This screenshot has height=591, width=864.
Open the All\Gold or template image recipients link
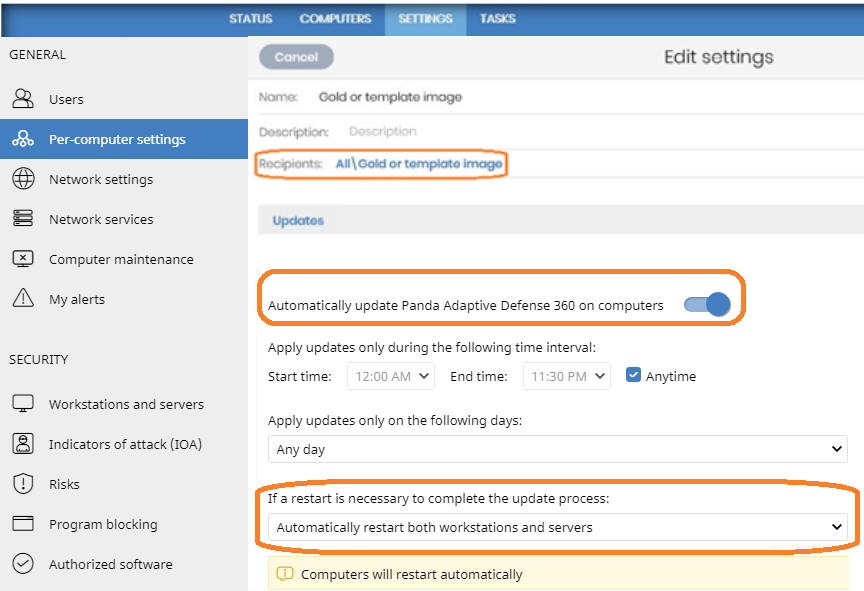click(419, 164)
